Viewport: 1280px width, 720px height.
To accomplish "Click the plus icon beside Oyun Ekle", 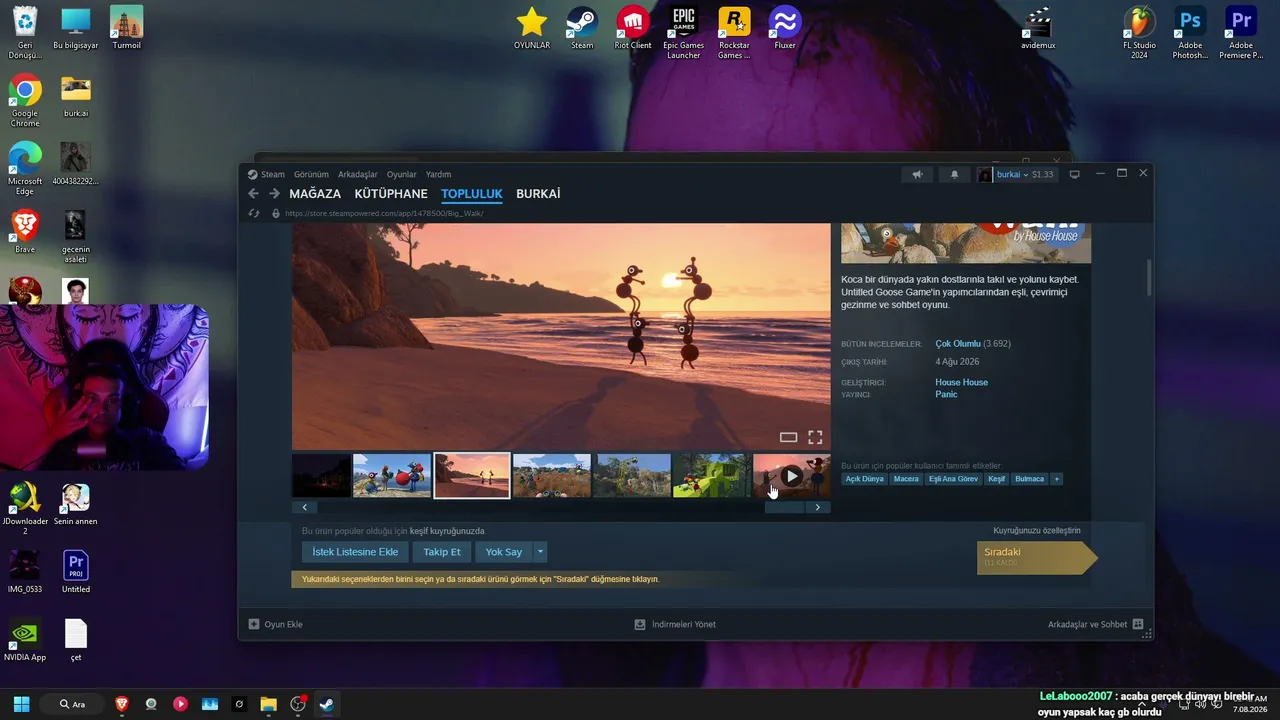I will coord(254,624).
